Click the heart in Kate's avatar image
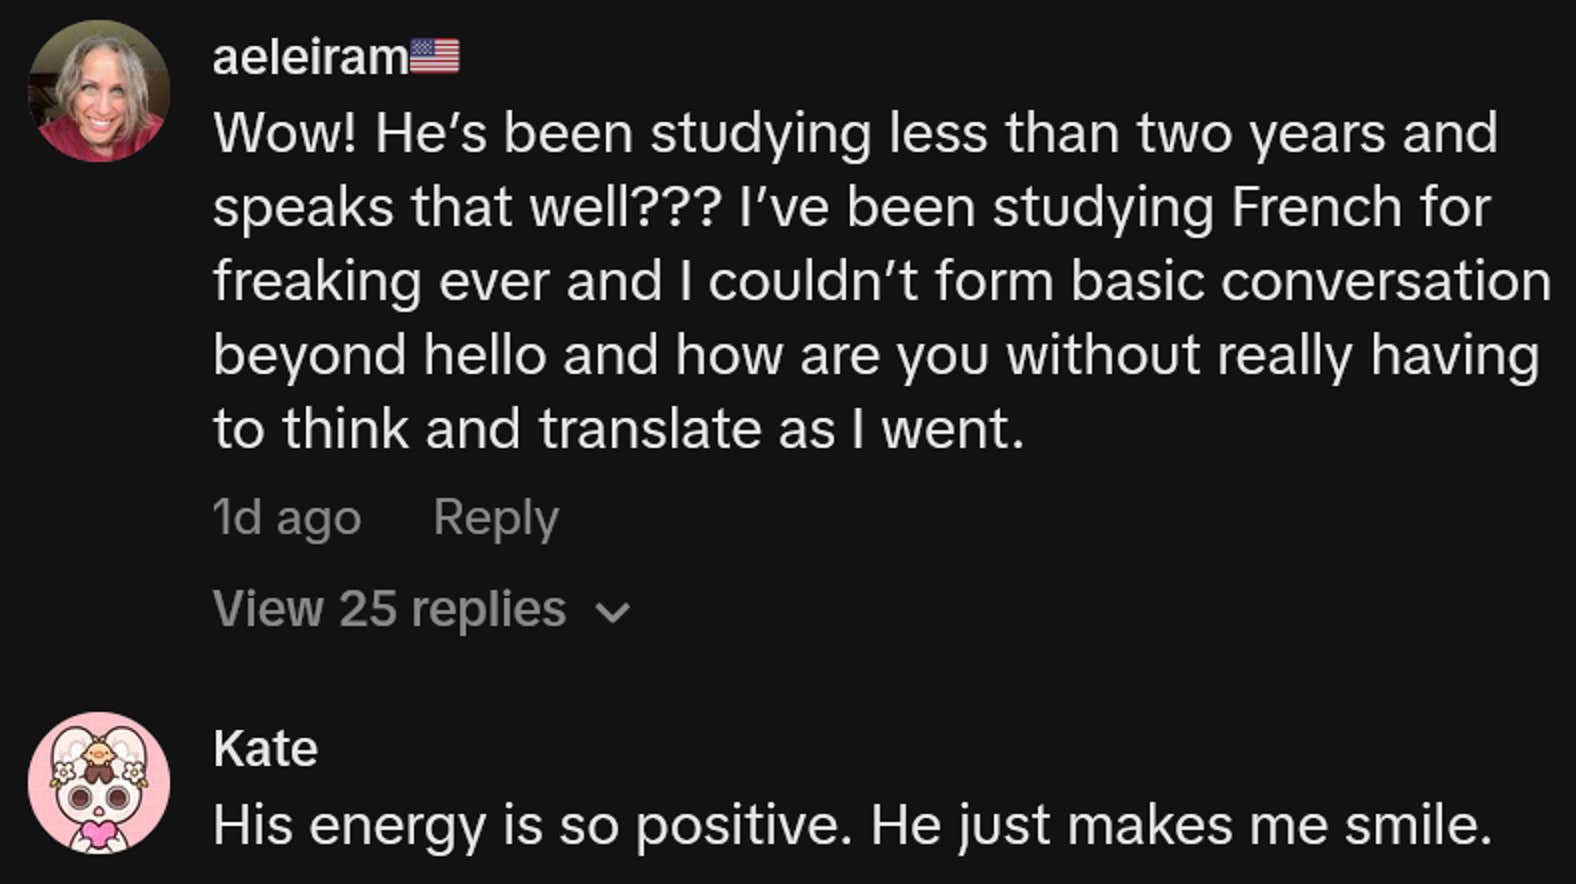The height and width of the screenshot is (884, 1576). [98, 834]
